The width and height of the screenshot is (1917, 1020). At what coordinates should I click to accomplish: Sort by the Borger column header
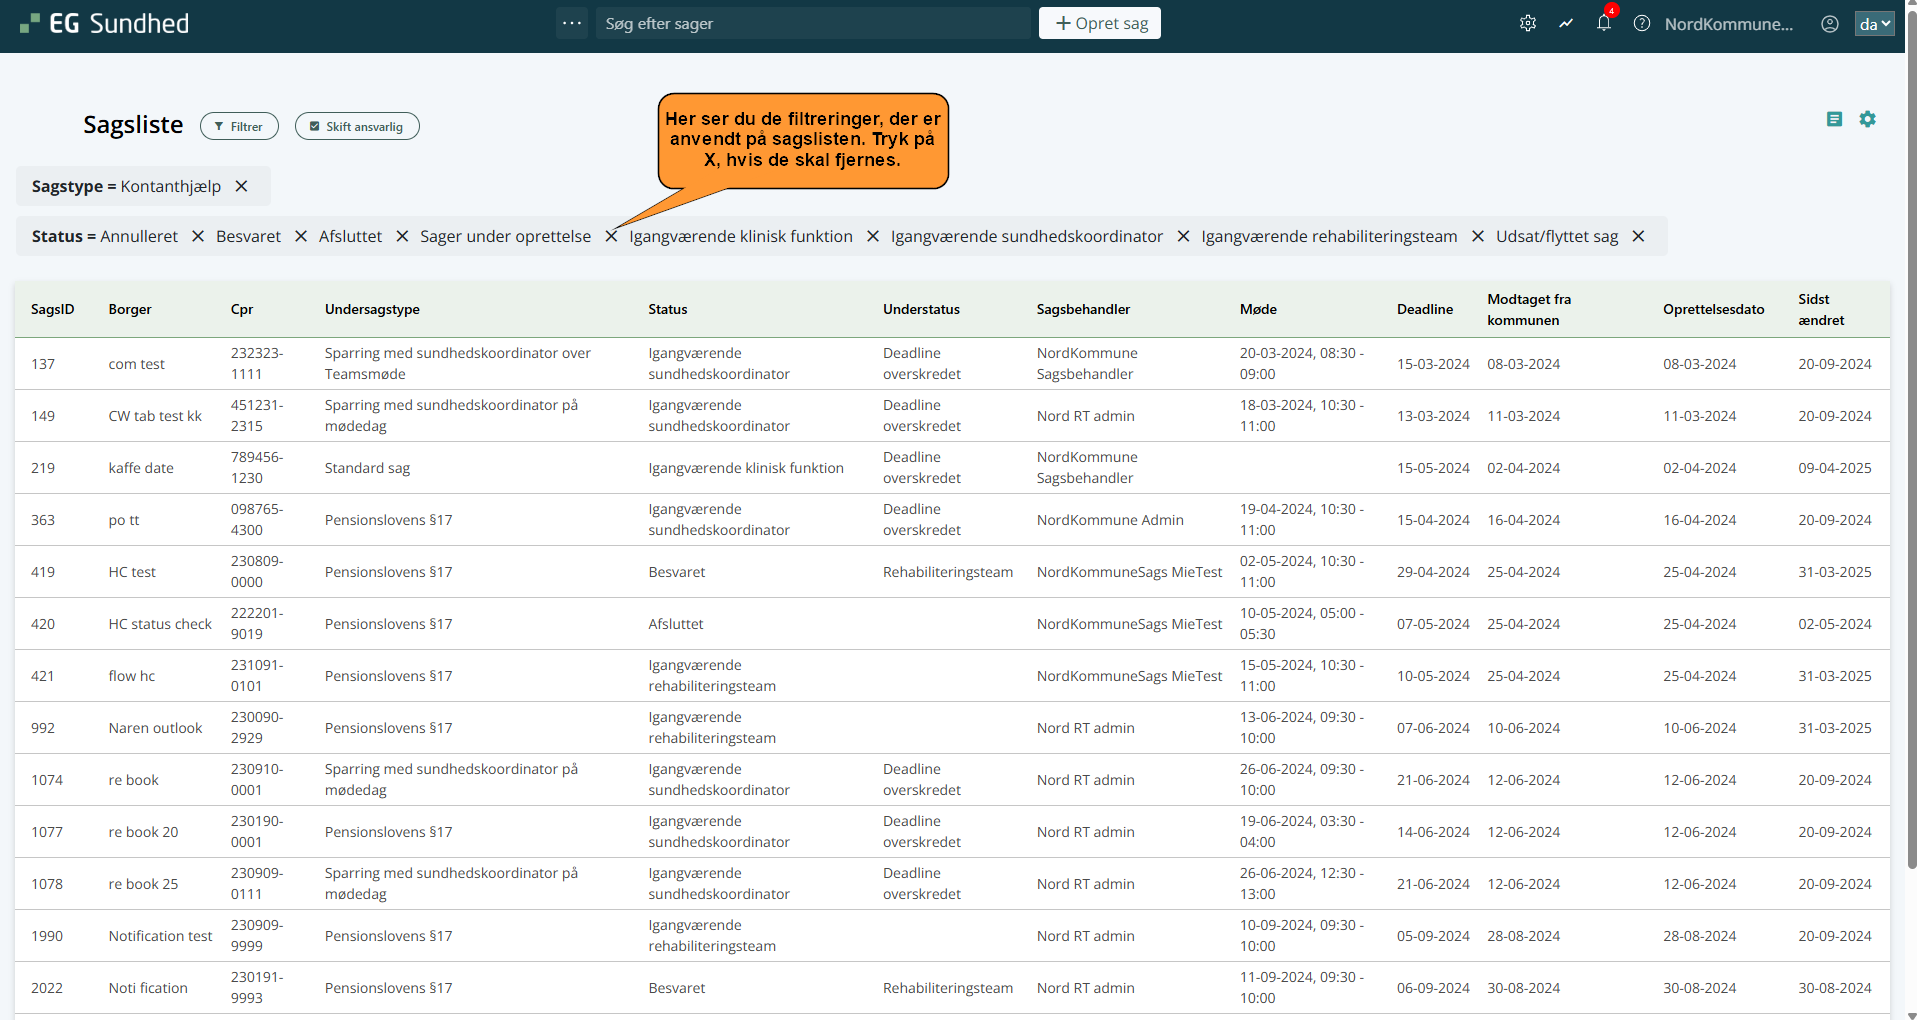130,309
